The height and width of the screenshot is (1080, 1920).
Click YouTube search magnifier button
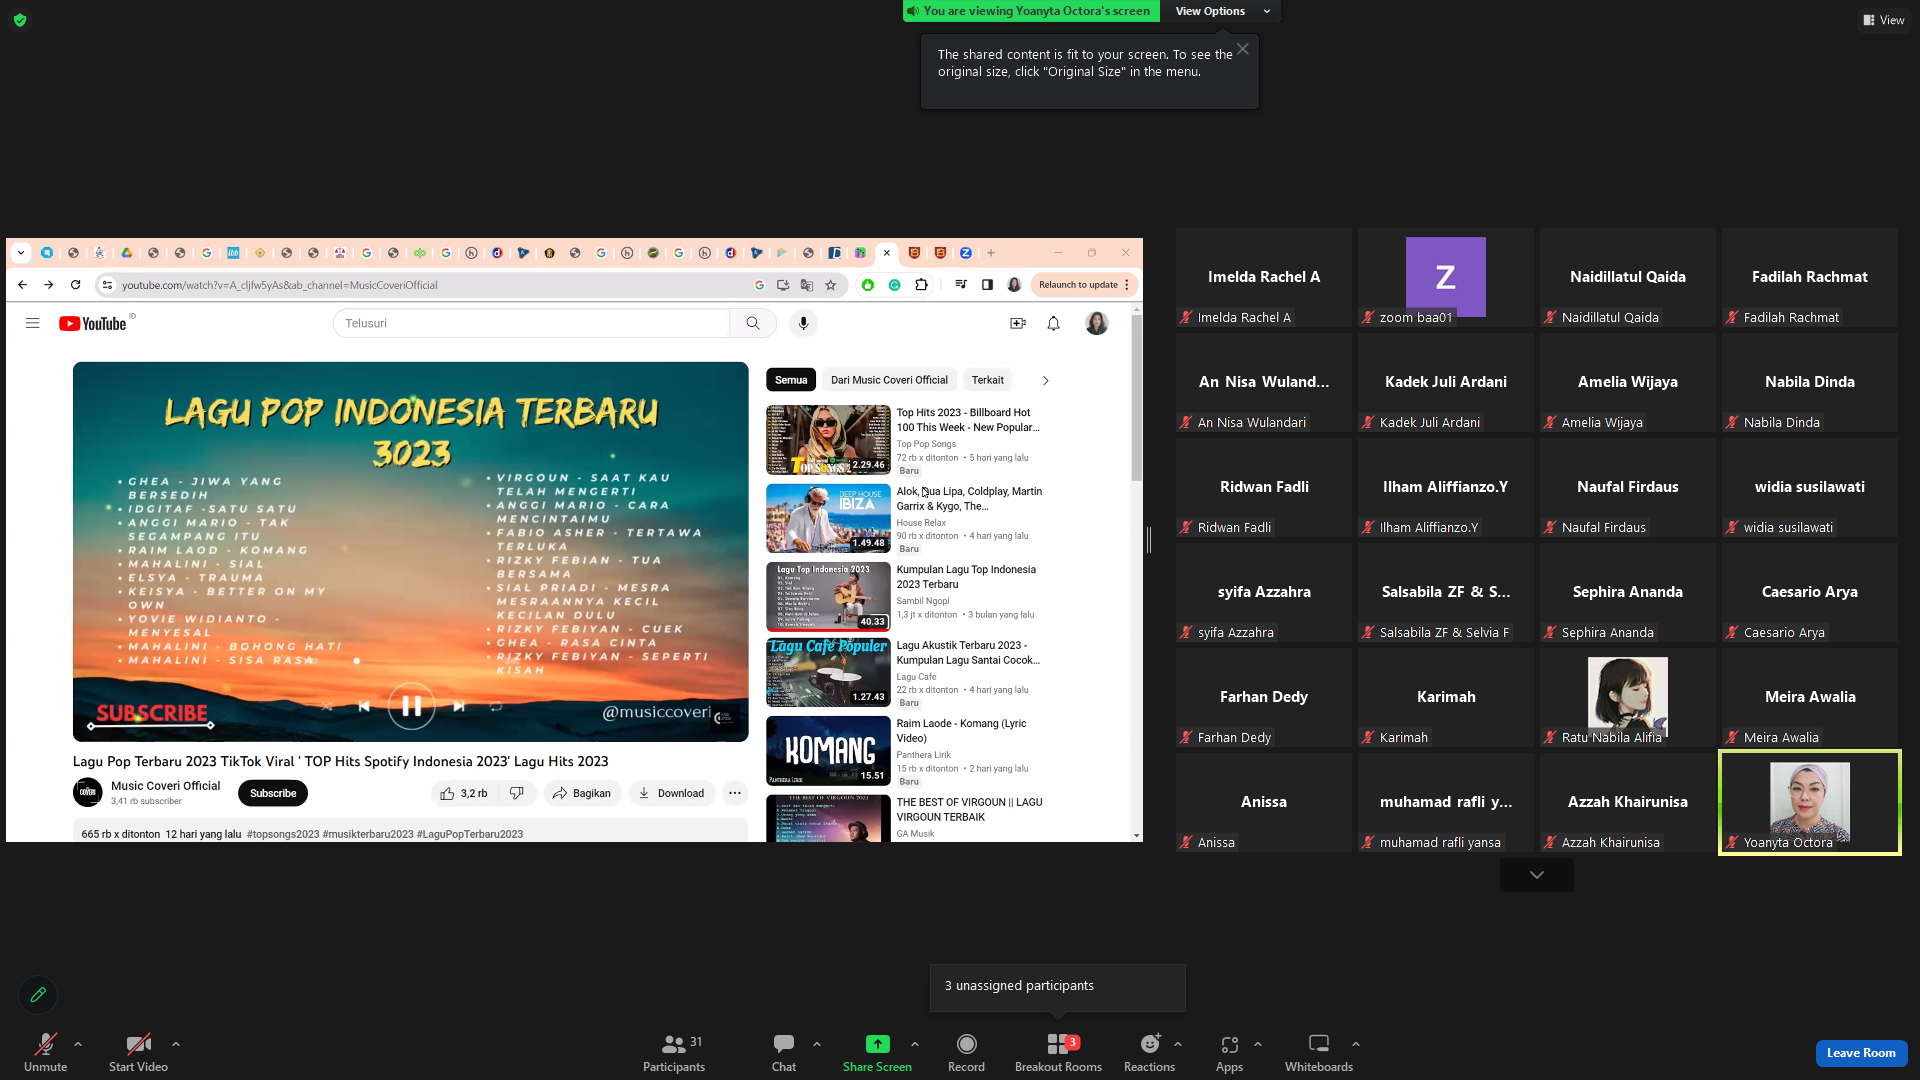pyautogui.click(x=753, y=323)
